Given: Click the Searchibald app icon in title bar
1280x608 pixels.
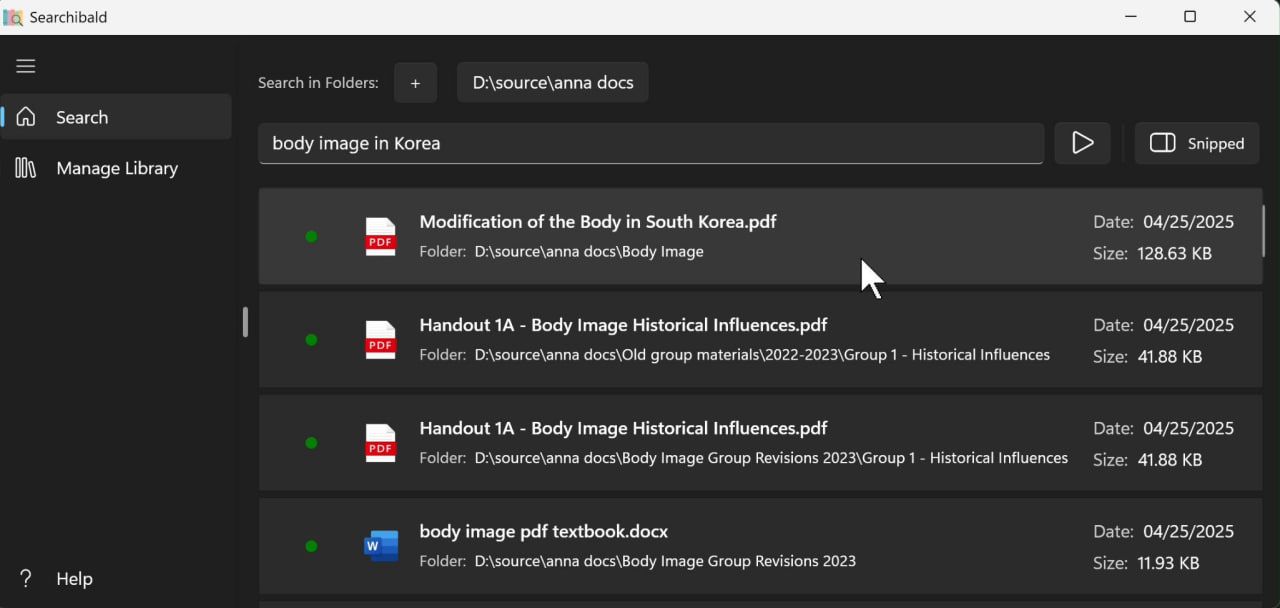Looking at the screenshot, I should pyautogui.click(x=13, y=17).
